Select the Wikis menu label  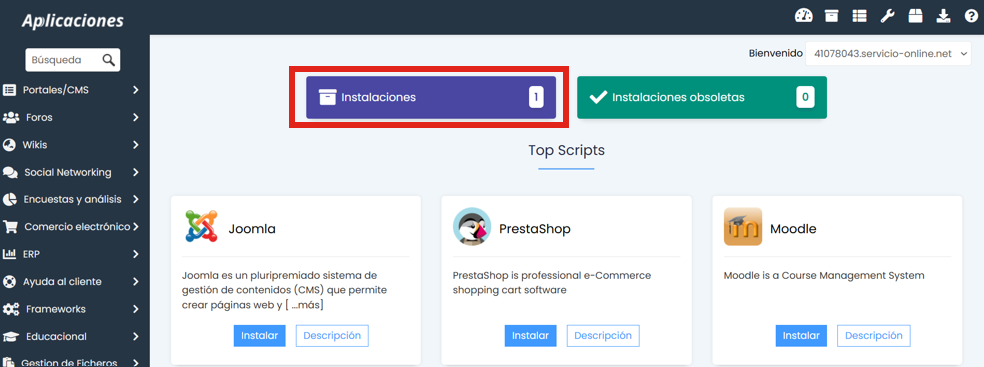(35, 145)
